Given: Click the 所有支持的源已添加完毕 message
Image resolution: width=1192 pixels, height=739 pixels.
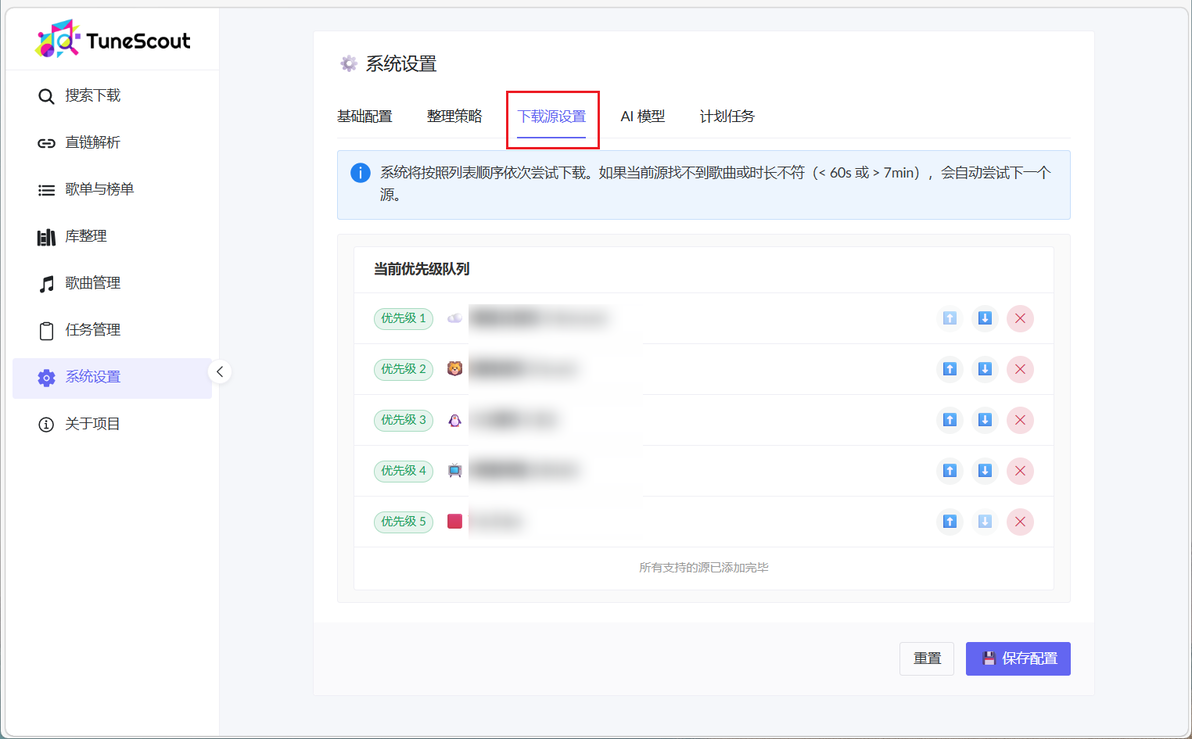Looking at the screenshot, I should [x=704, y=568].
